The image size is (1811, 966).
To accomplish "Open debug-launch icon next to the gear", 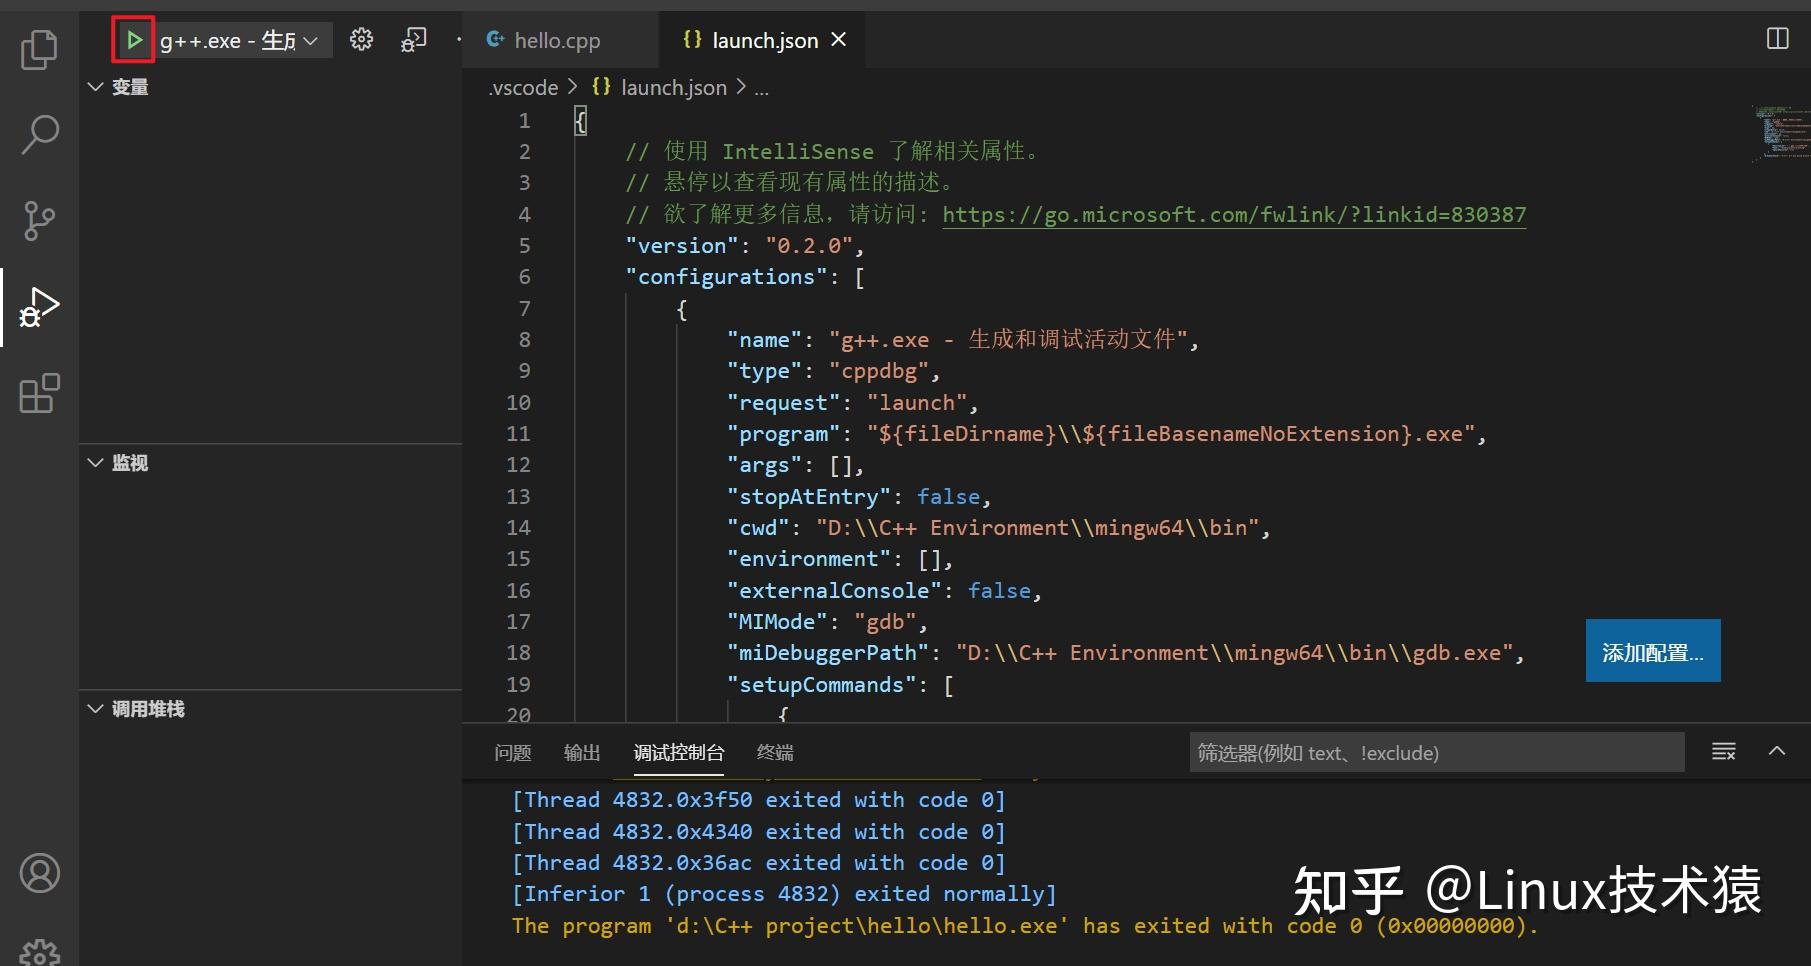I will pos(413,39).
